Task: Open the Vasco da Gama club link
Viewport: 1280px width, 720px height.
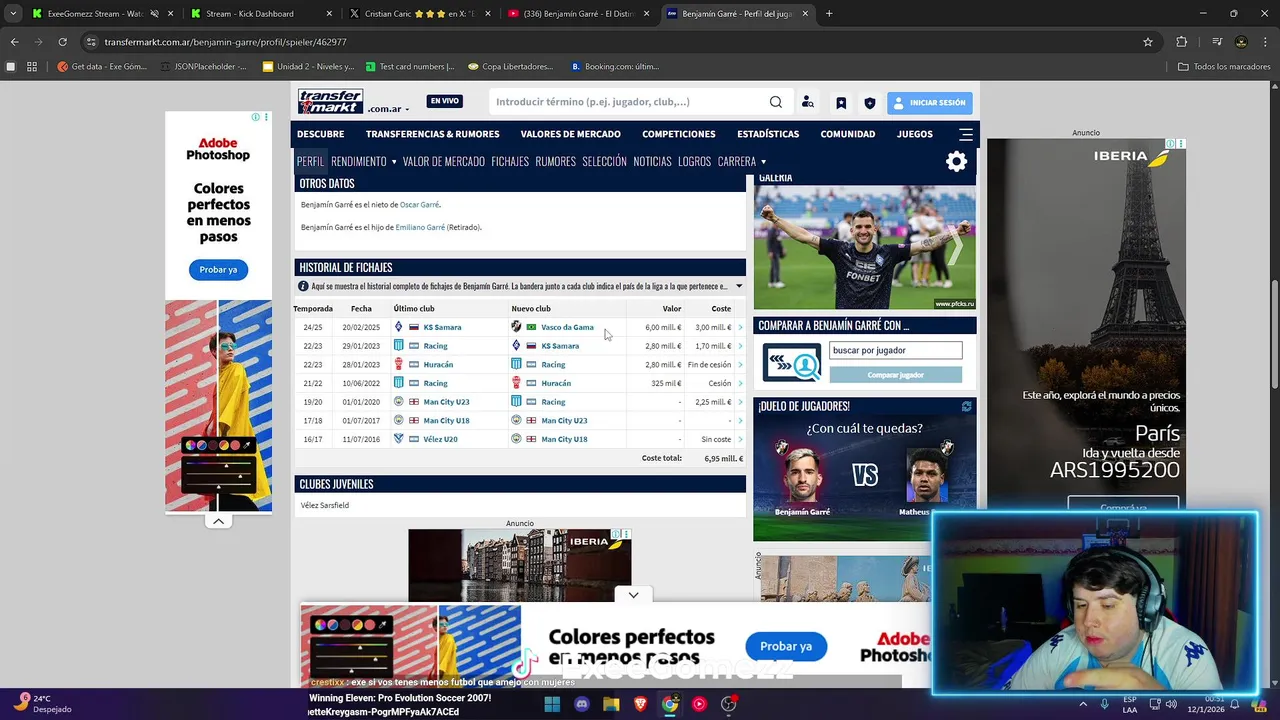Action: [x=567, y=327]
